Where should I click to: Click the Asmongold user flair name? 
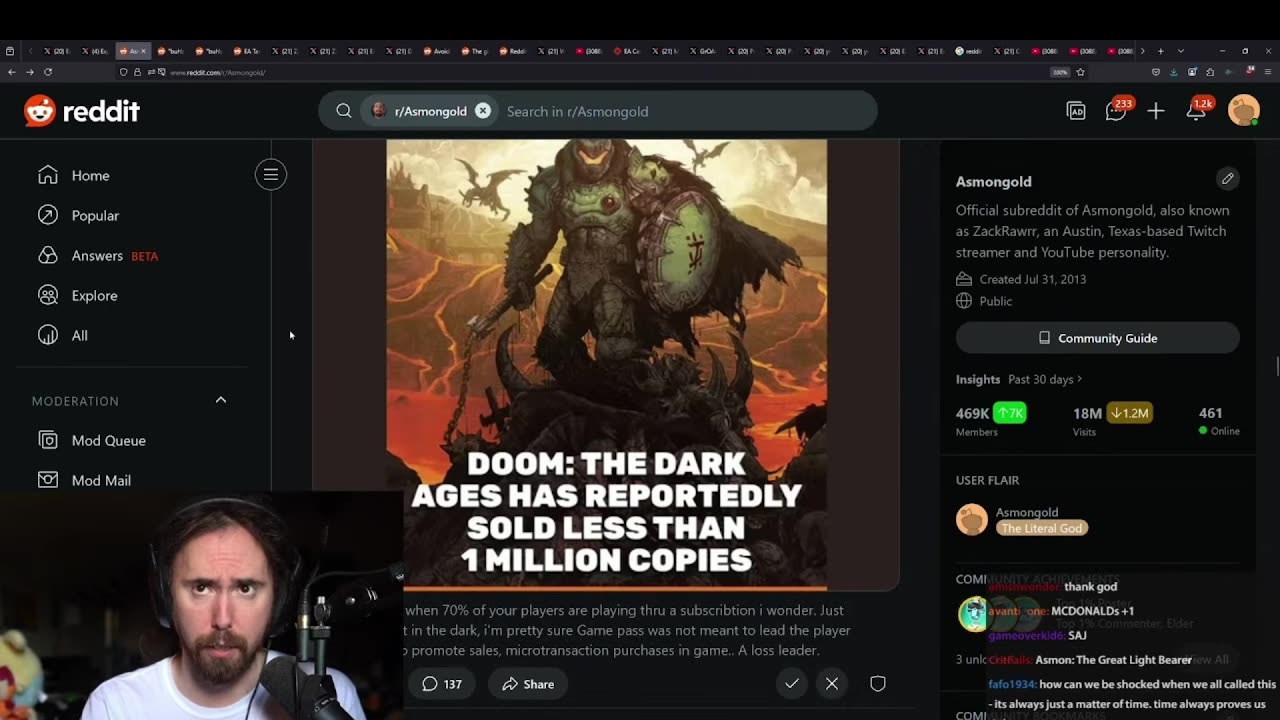[x=1027, y=512]
